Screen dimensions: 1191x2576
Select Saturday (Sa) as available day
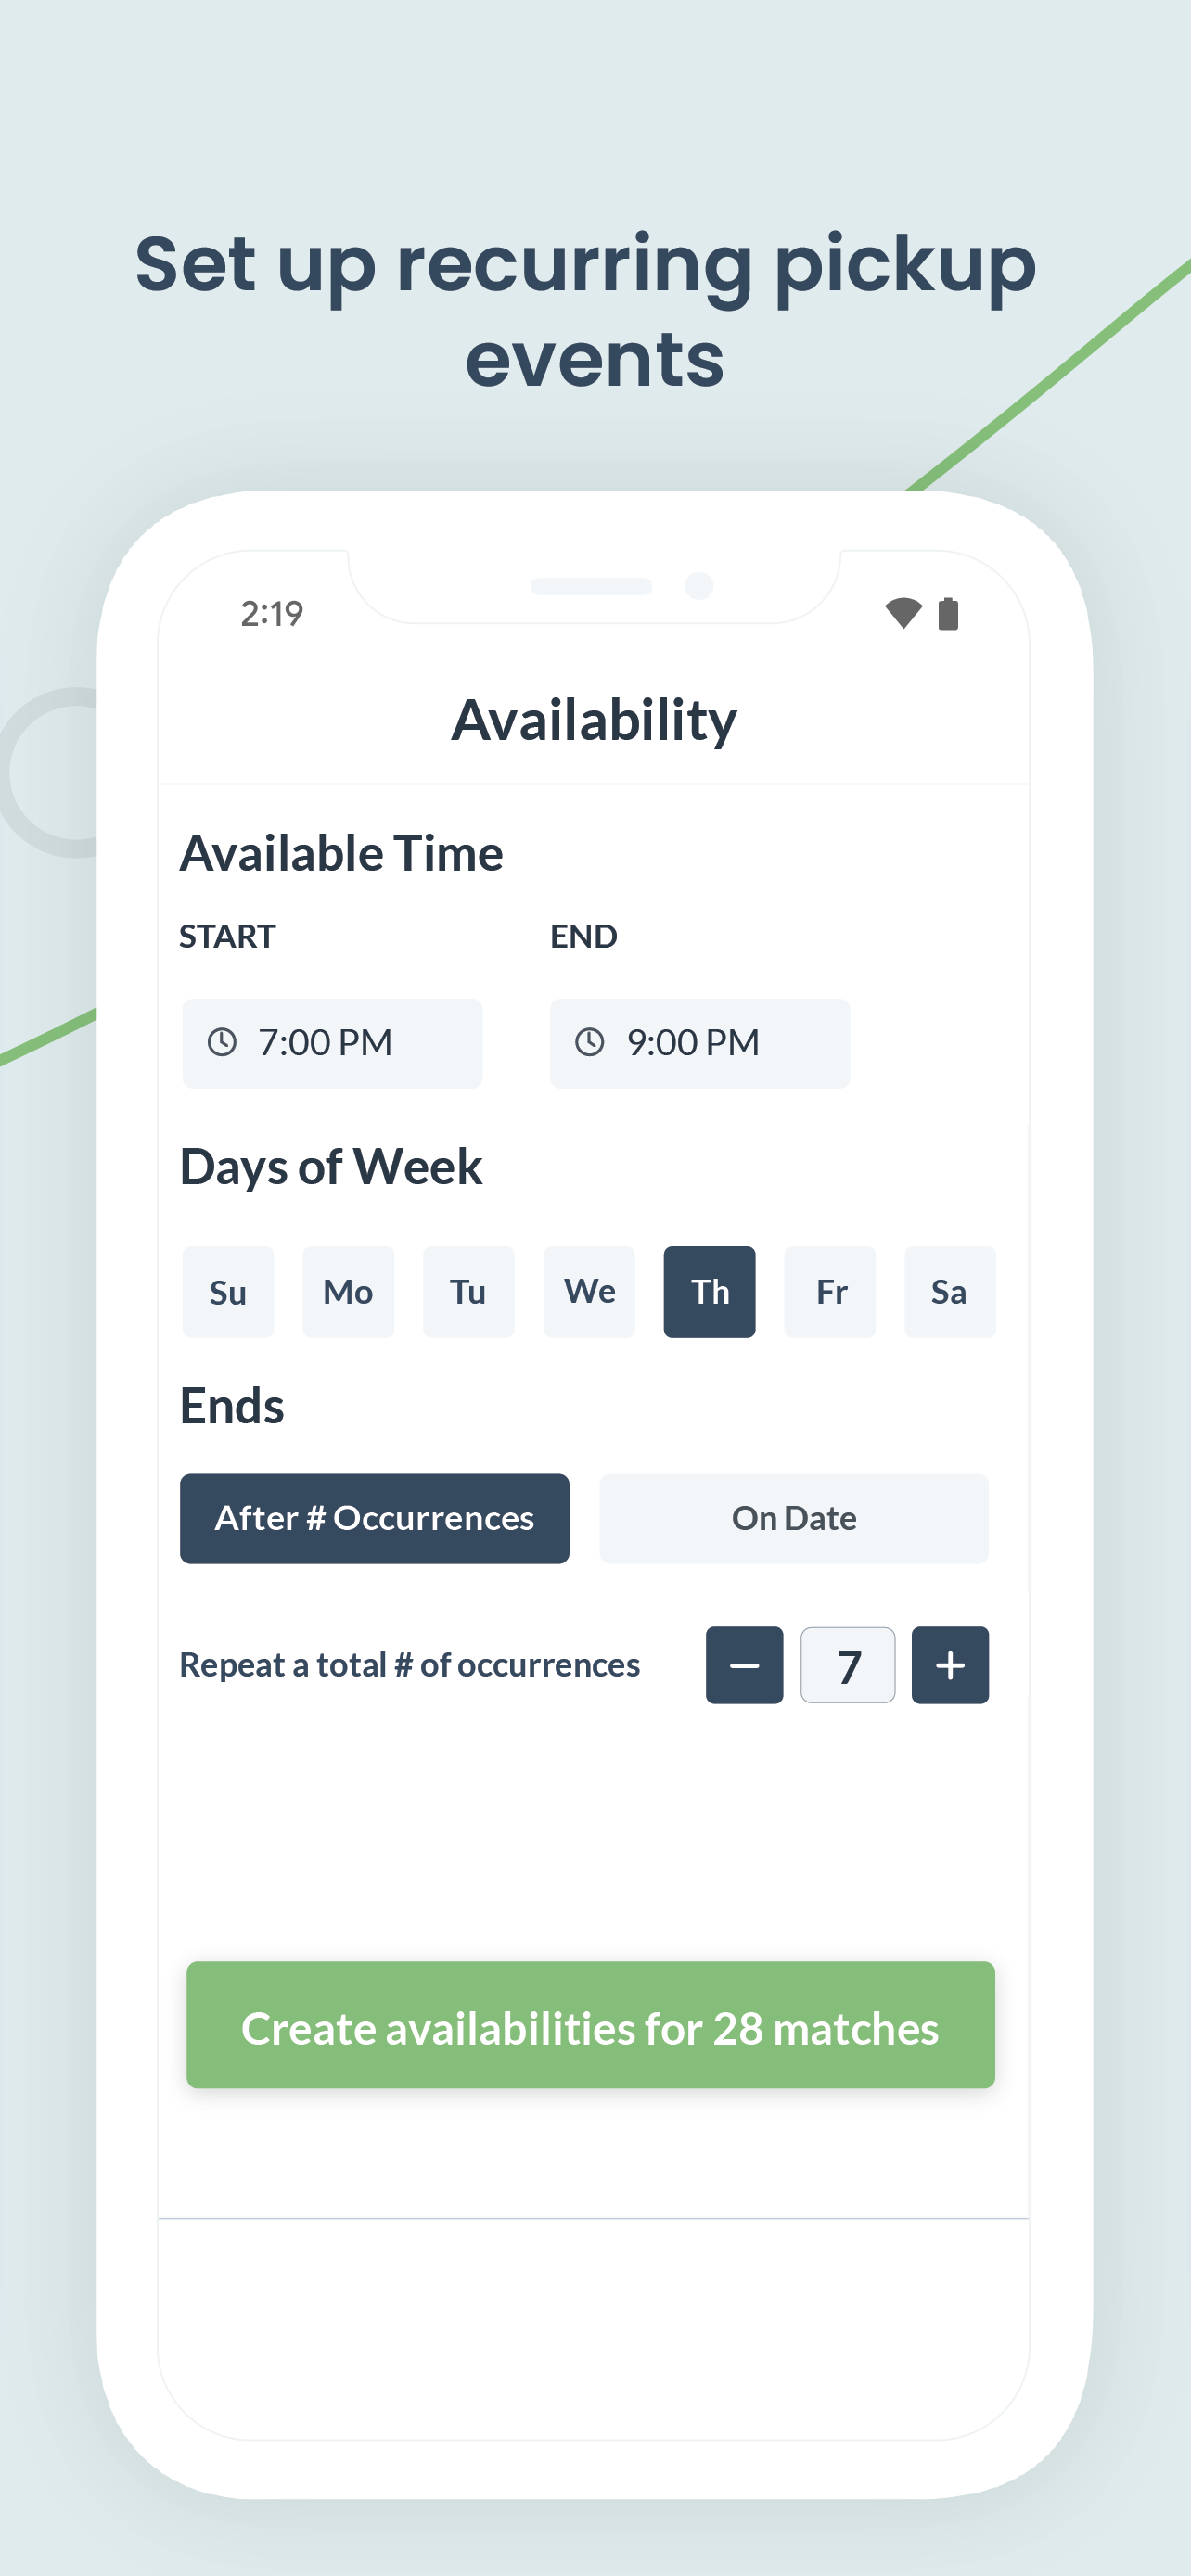(950, 1292)
